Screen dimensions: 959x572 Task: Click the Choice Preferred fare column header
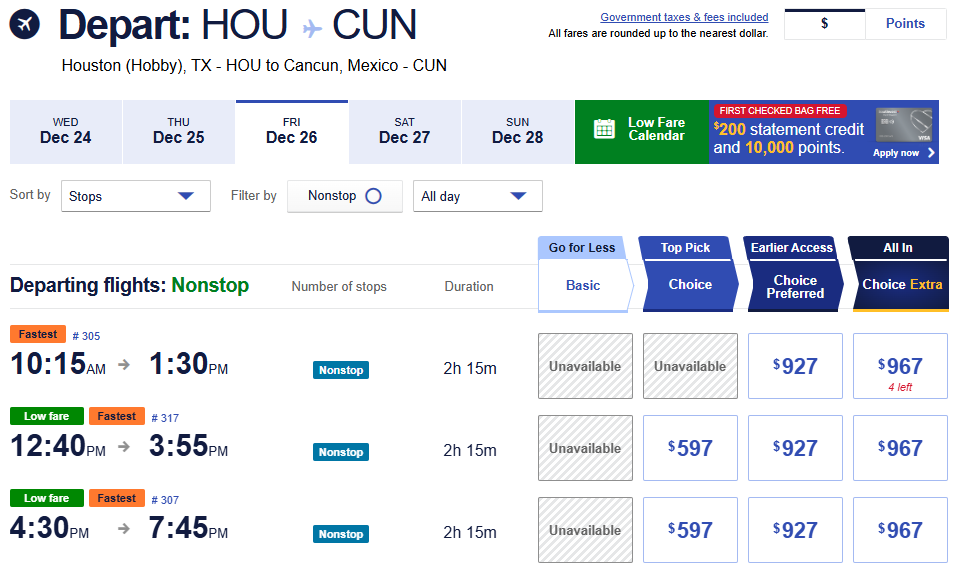click(x=795, y=286)
